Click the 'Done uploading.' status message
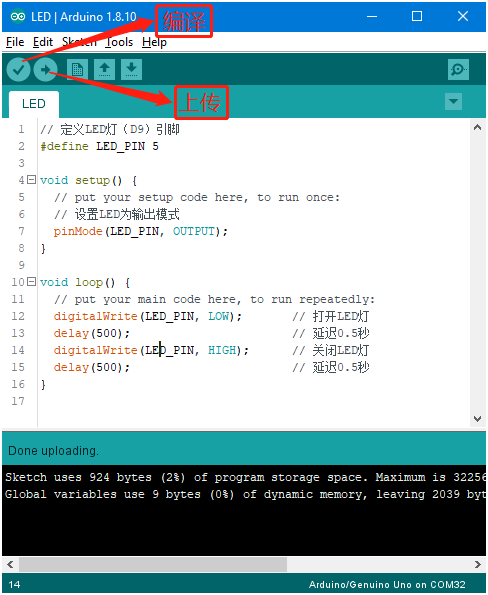 click(54, 451)
